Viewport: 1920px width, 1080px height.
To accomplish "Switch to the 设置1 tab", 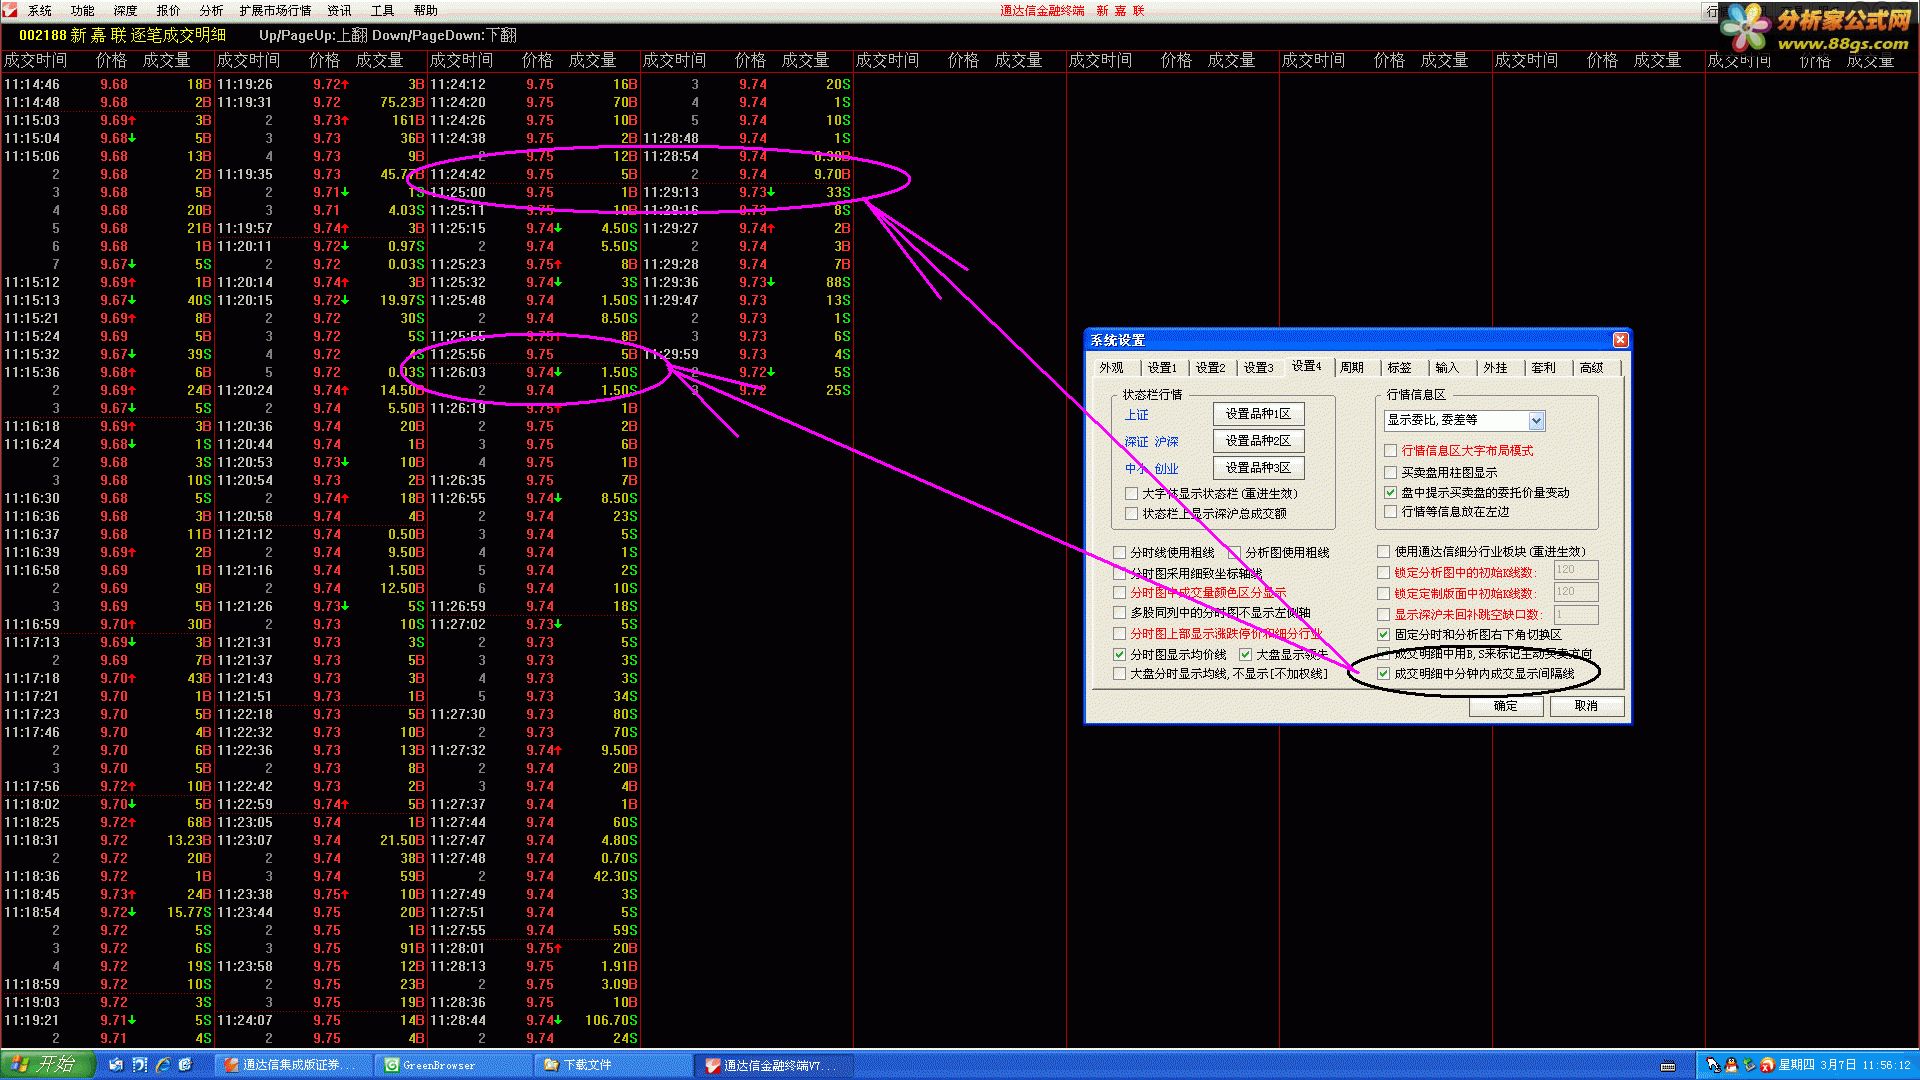I will pyautogui.click(x=1162, y=368).
